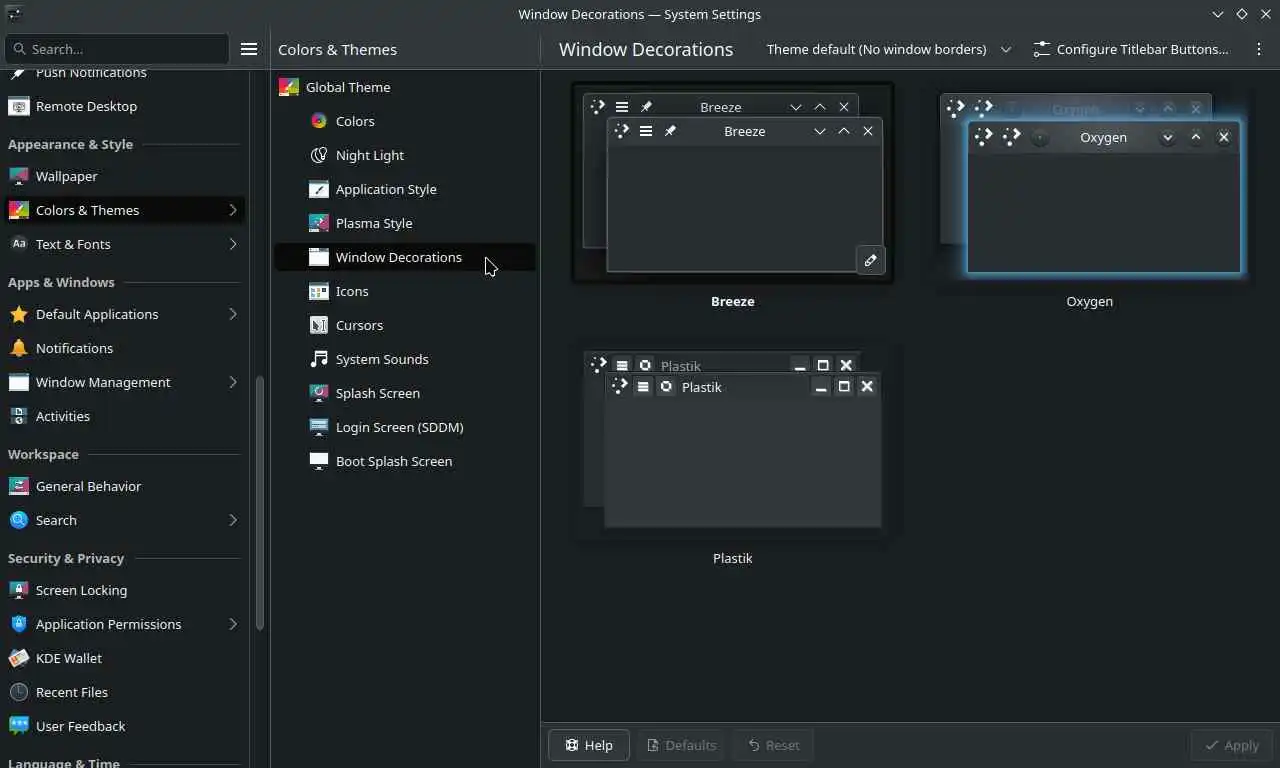
Task: Expand Text & Fonts chevron
Action: coord(232,244)
